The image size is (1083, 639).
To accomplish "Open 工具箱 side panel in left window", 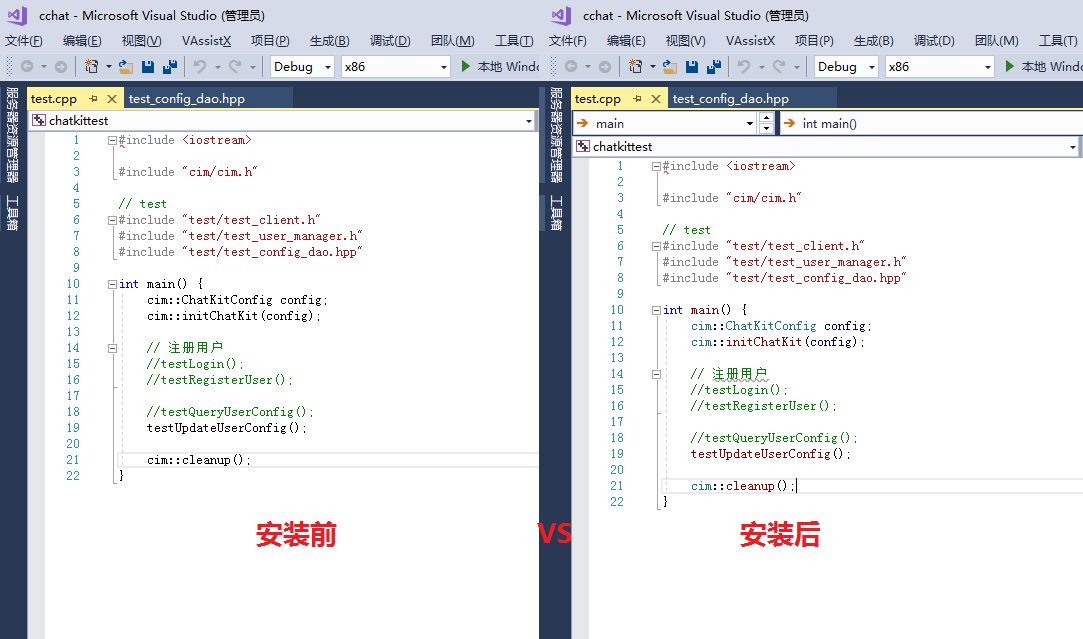I will pos(12,213).
